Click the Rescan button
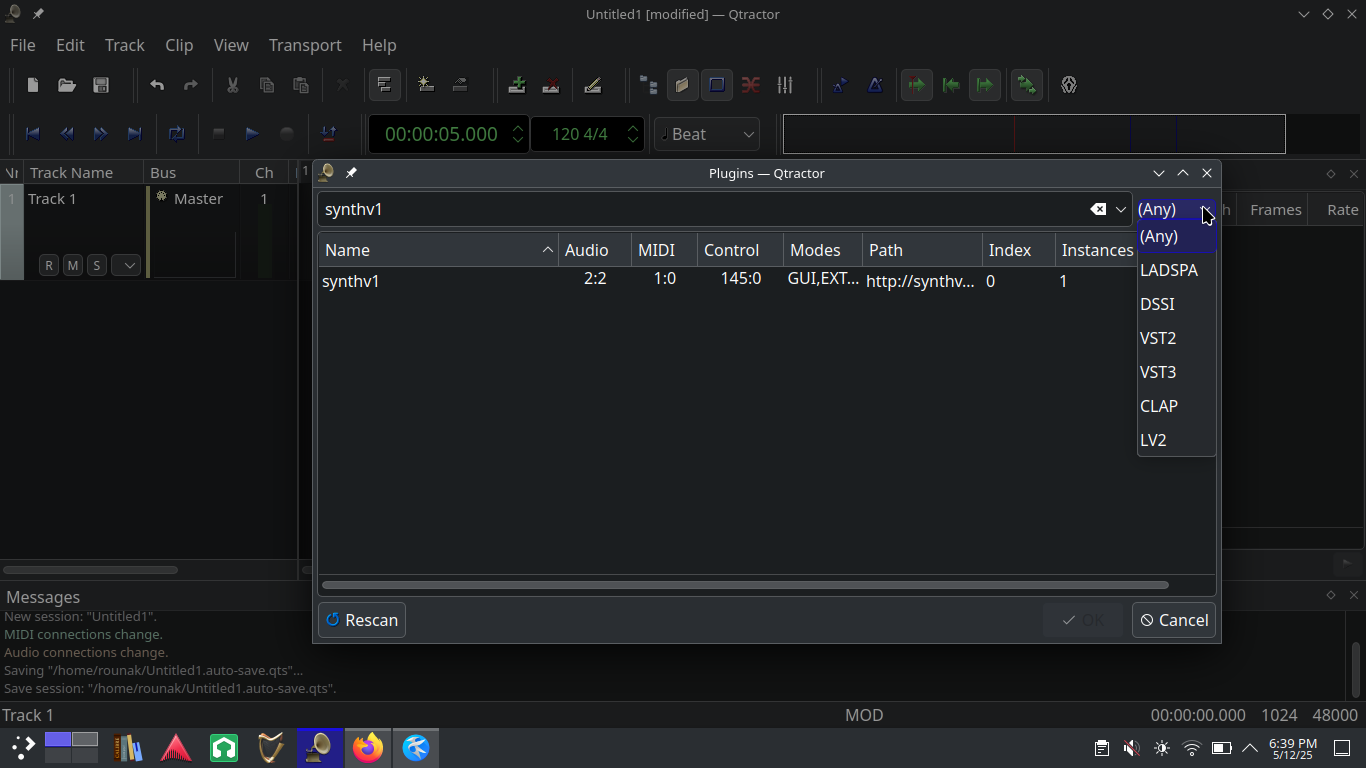 tap(362, 620)
